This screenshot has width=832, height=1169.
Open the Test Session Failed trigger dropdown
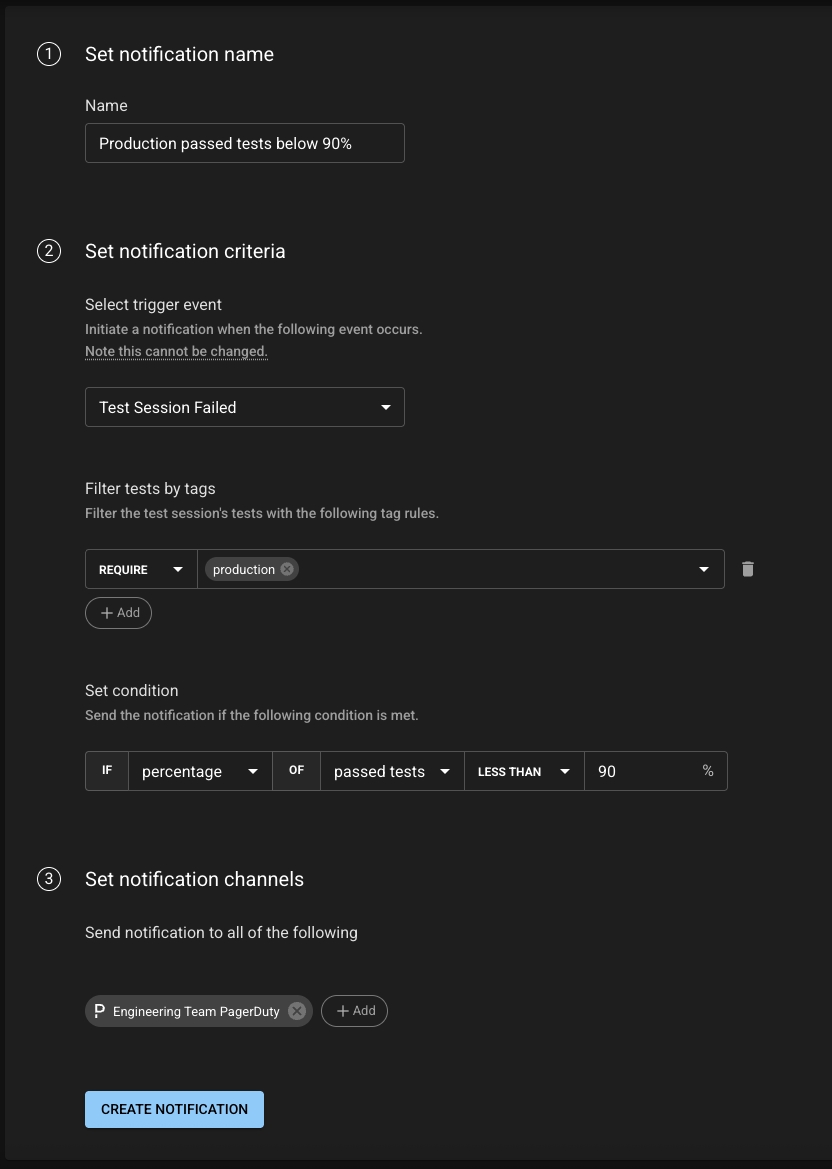point(244,407)
